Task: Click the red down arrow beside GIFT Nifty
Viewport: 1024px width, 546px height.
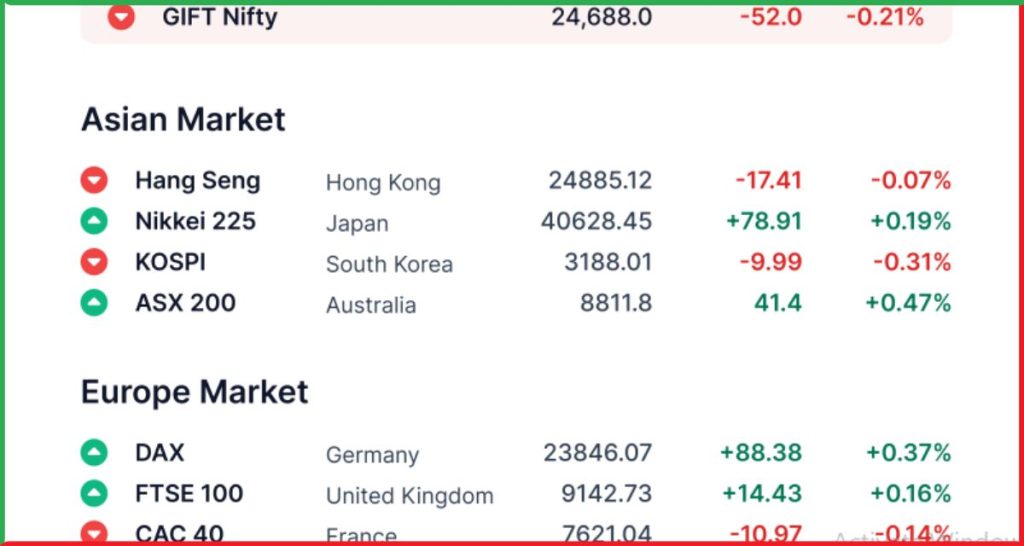Action: pos(121,17)
